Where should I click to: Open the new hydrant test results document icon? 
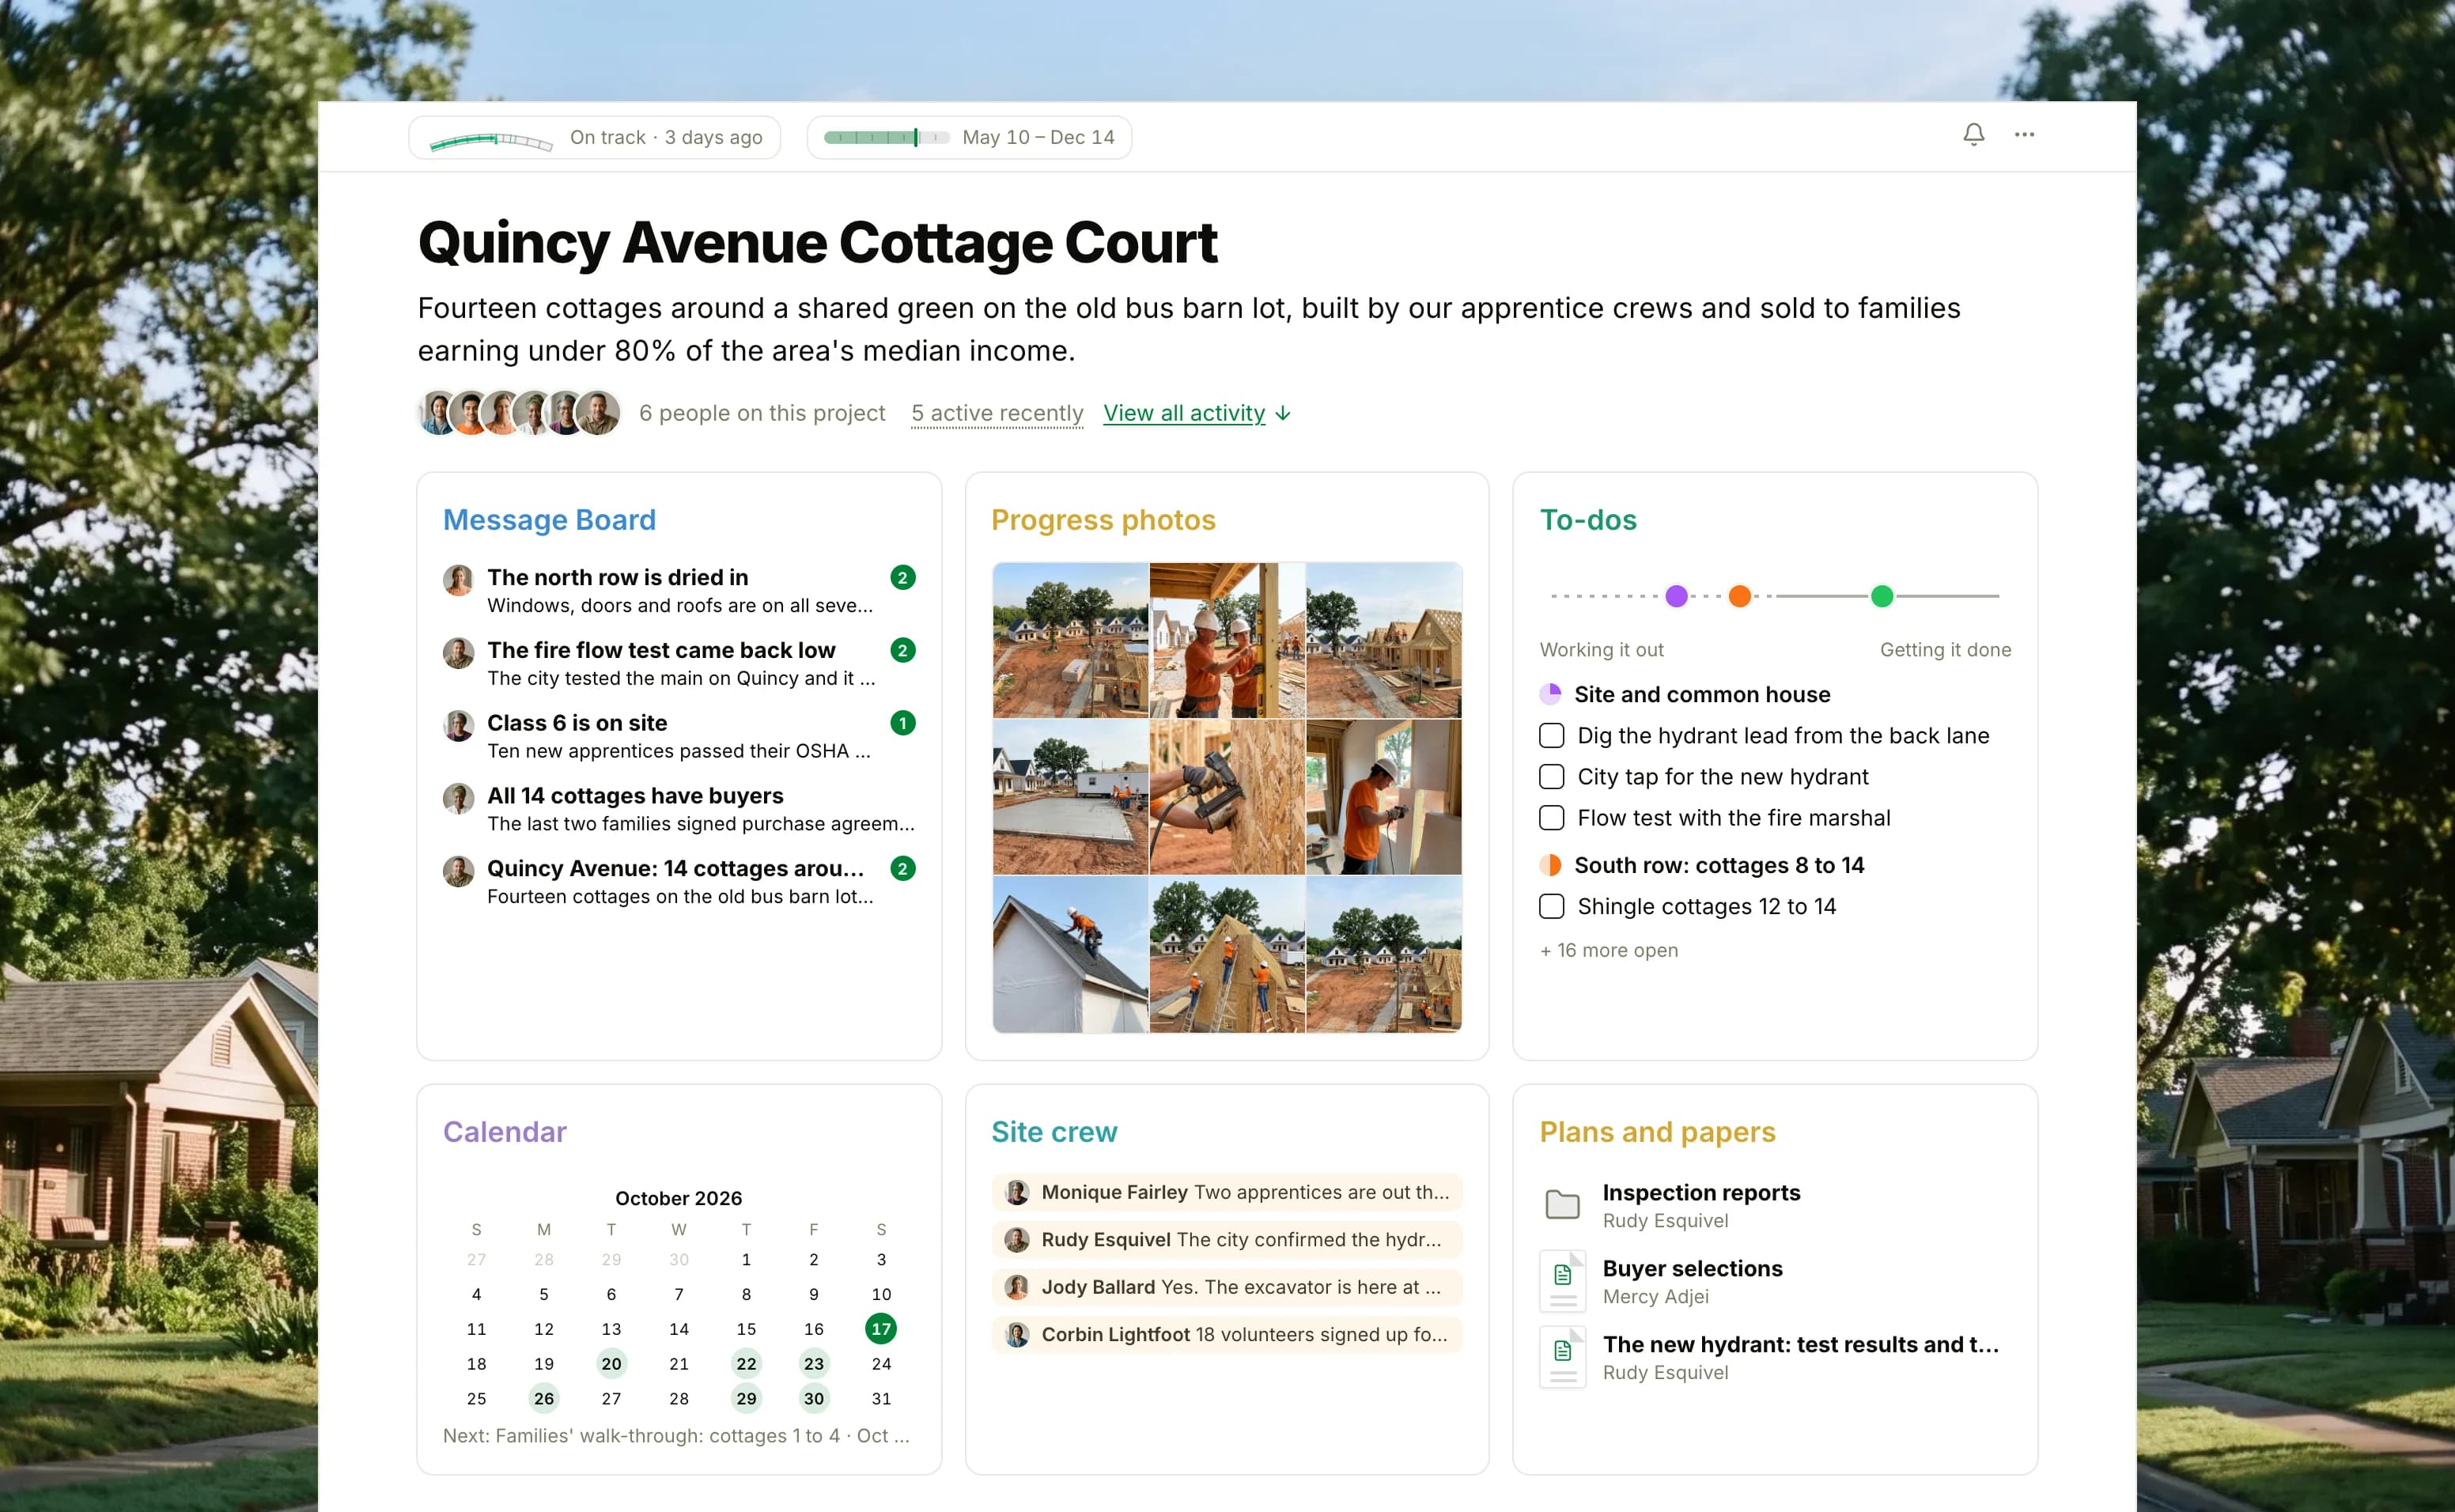click(x=1562, y=1356)
